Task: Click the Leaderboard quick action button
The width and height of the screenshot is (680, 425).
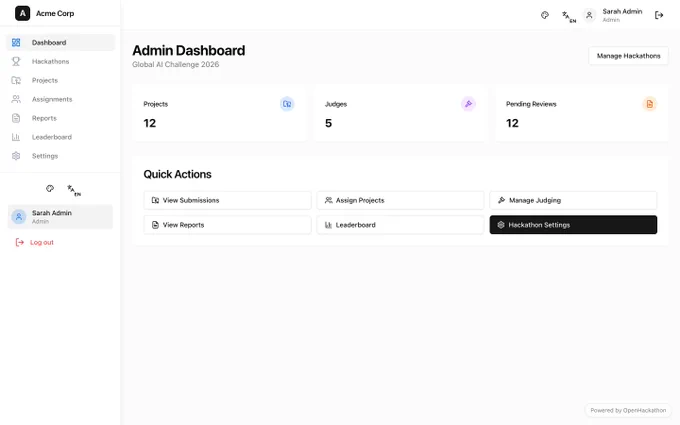Action: click(400, 225)
